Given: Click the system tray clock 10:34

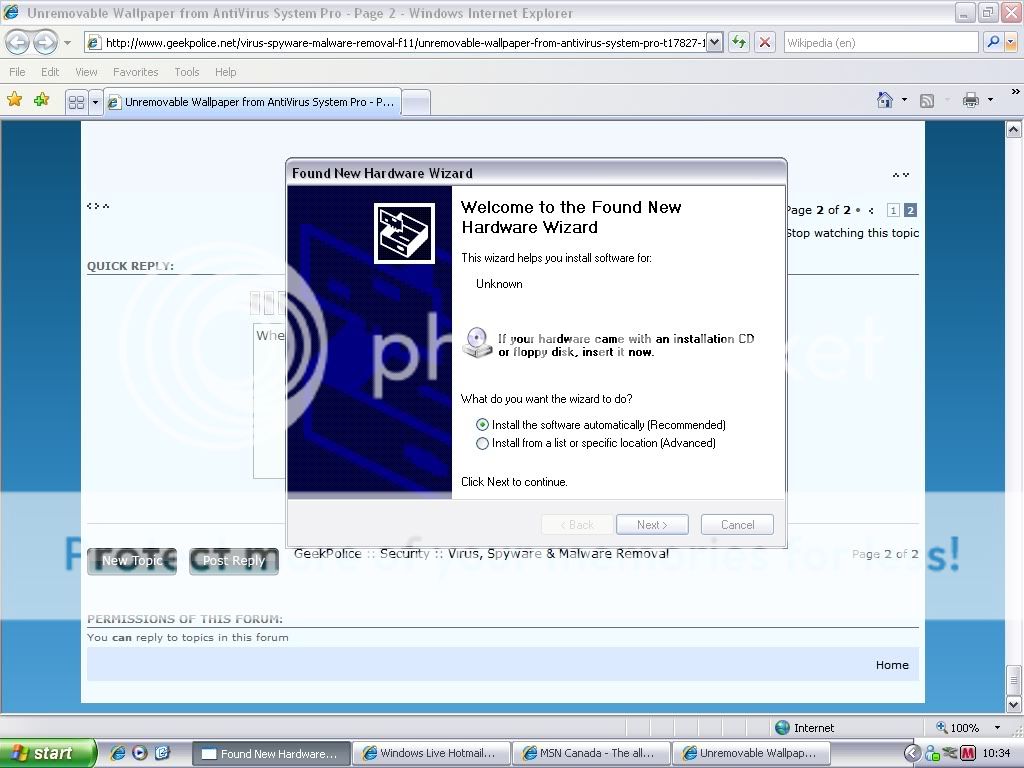Looking at the screenshot, I should tap(996, 754).
